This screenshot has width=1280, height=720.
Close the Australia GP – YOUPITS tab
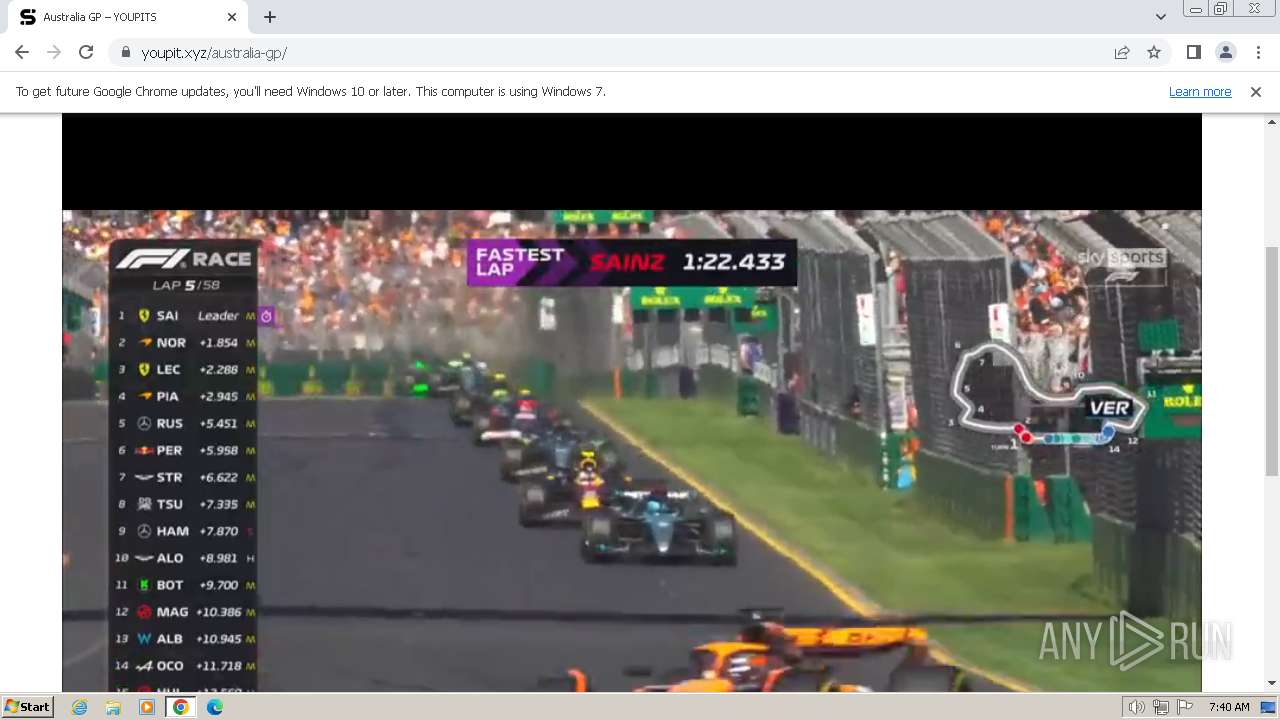(x=232, y=17)
